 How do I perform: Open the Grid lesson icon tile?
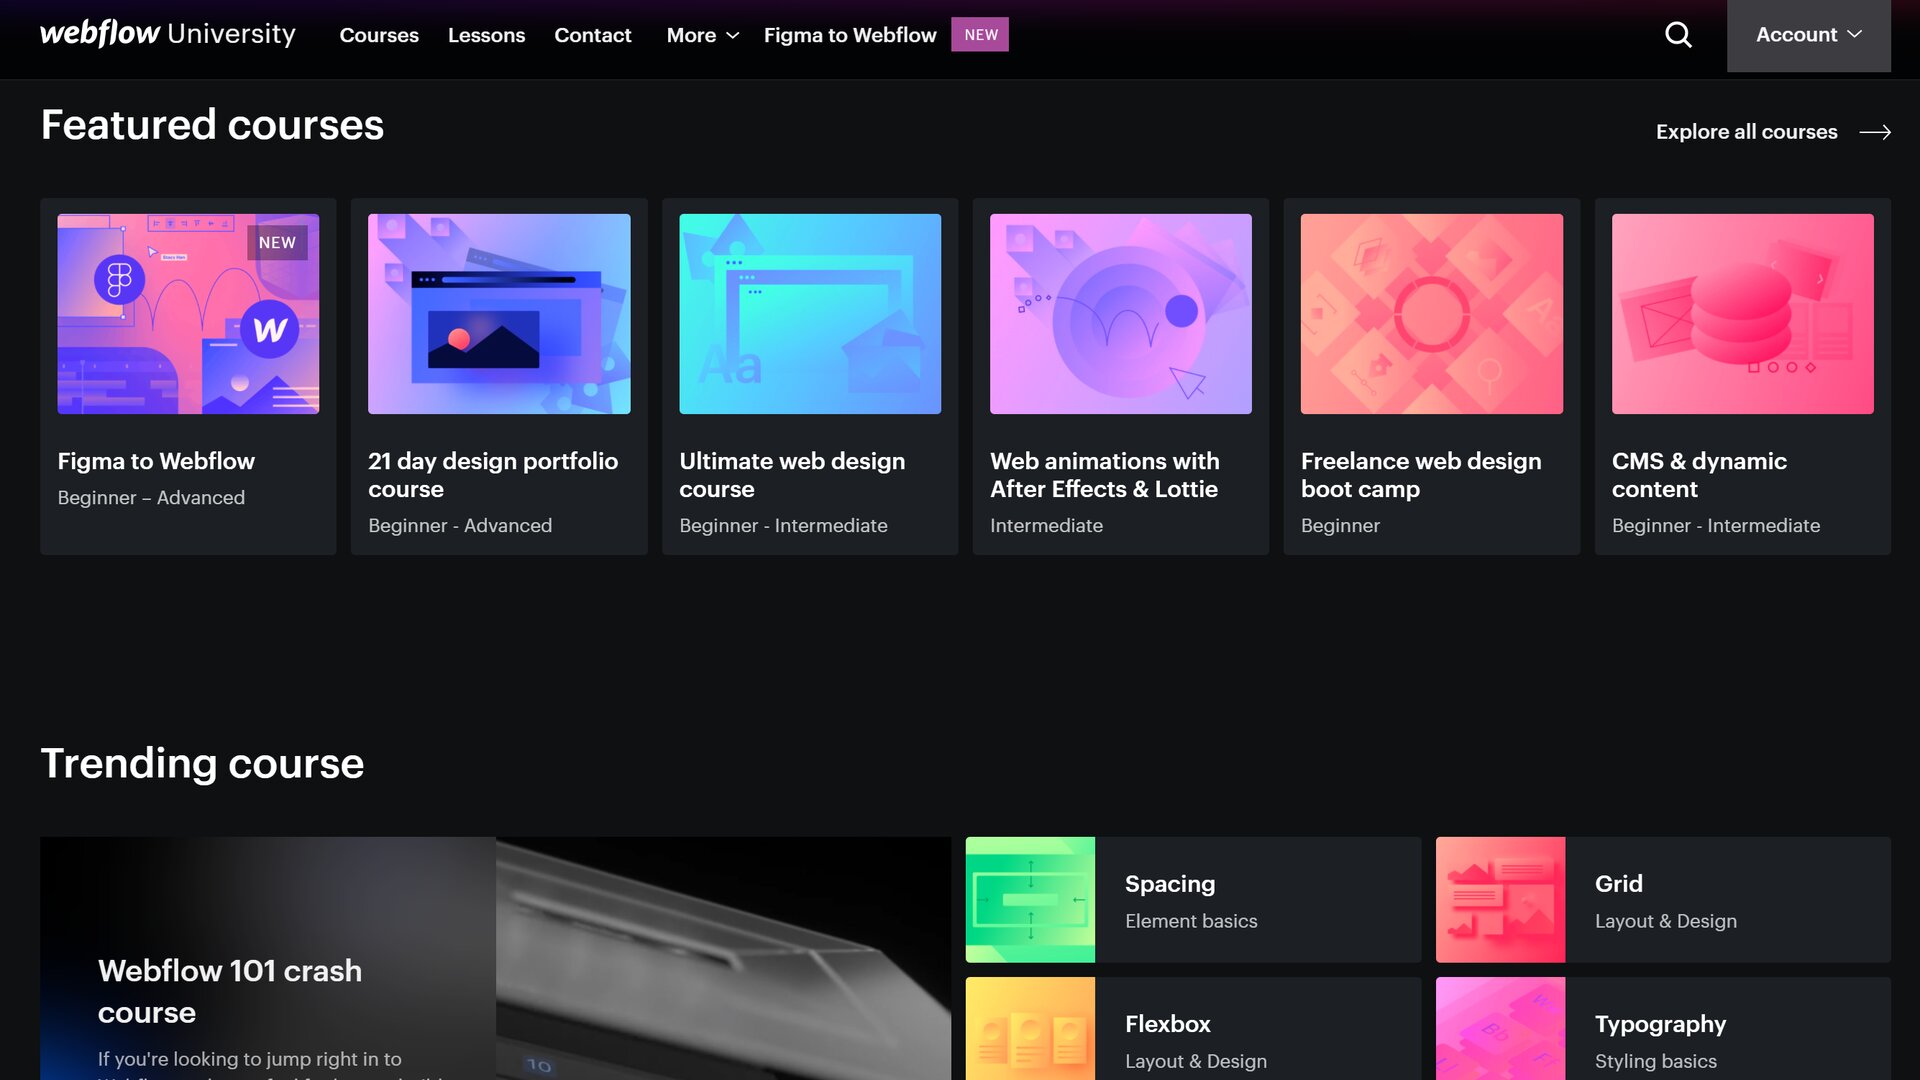click(1500, 900)
